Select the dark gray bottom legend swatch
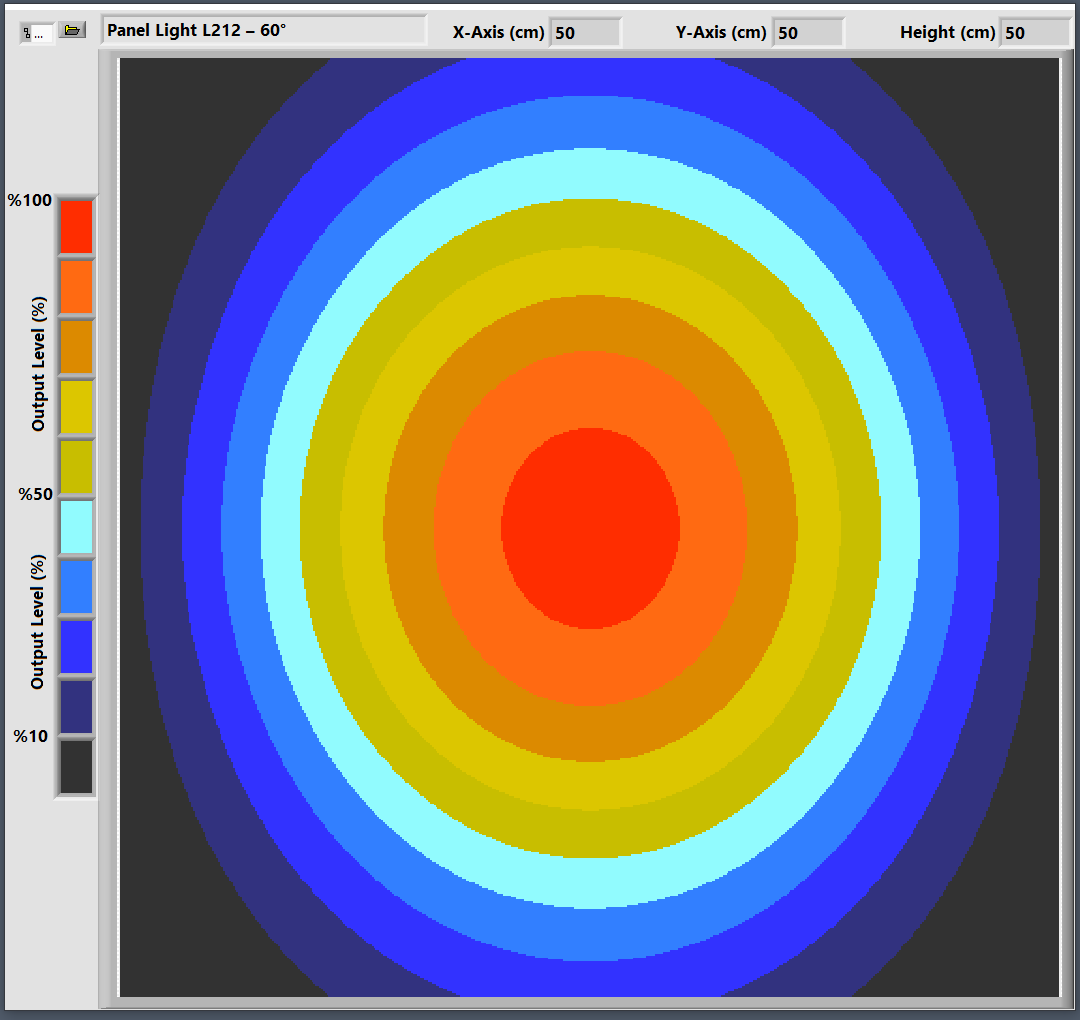The image size is (1080, 1020). (76, 767)
